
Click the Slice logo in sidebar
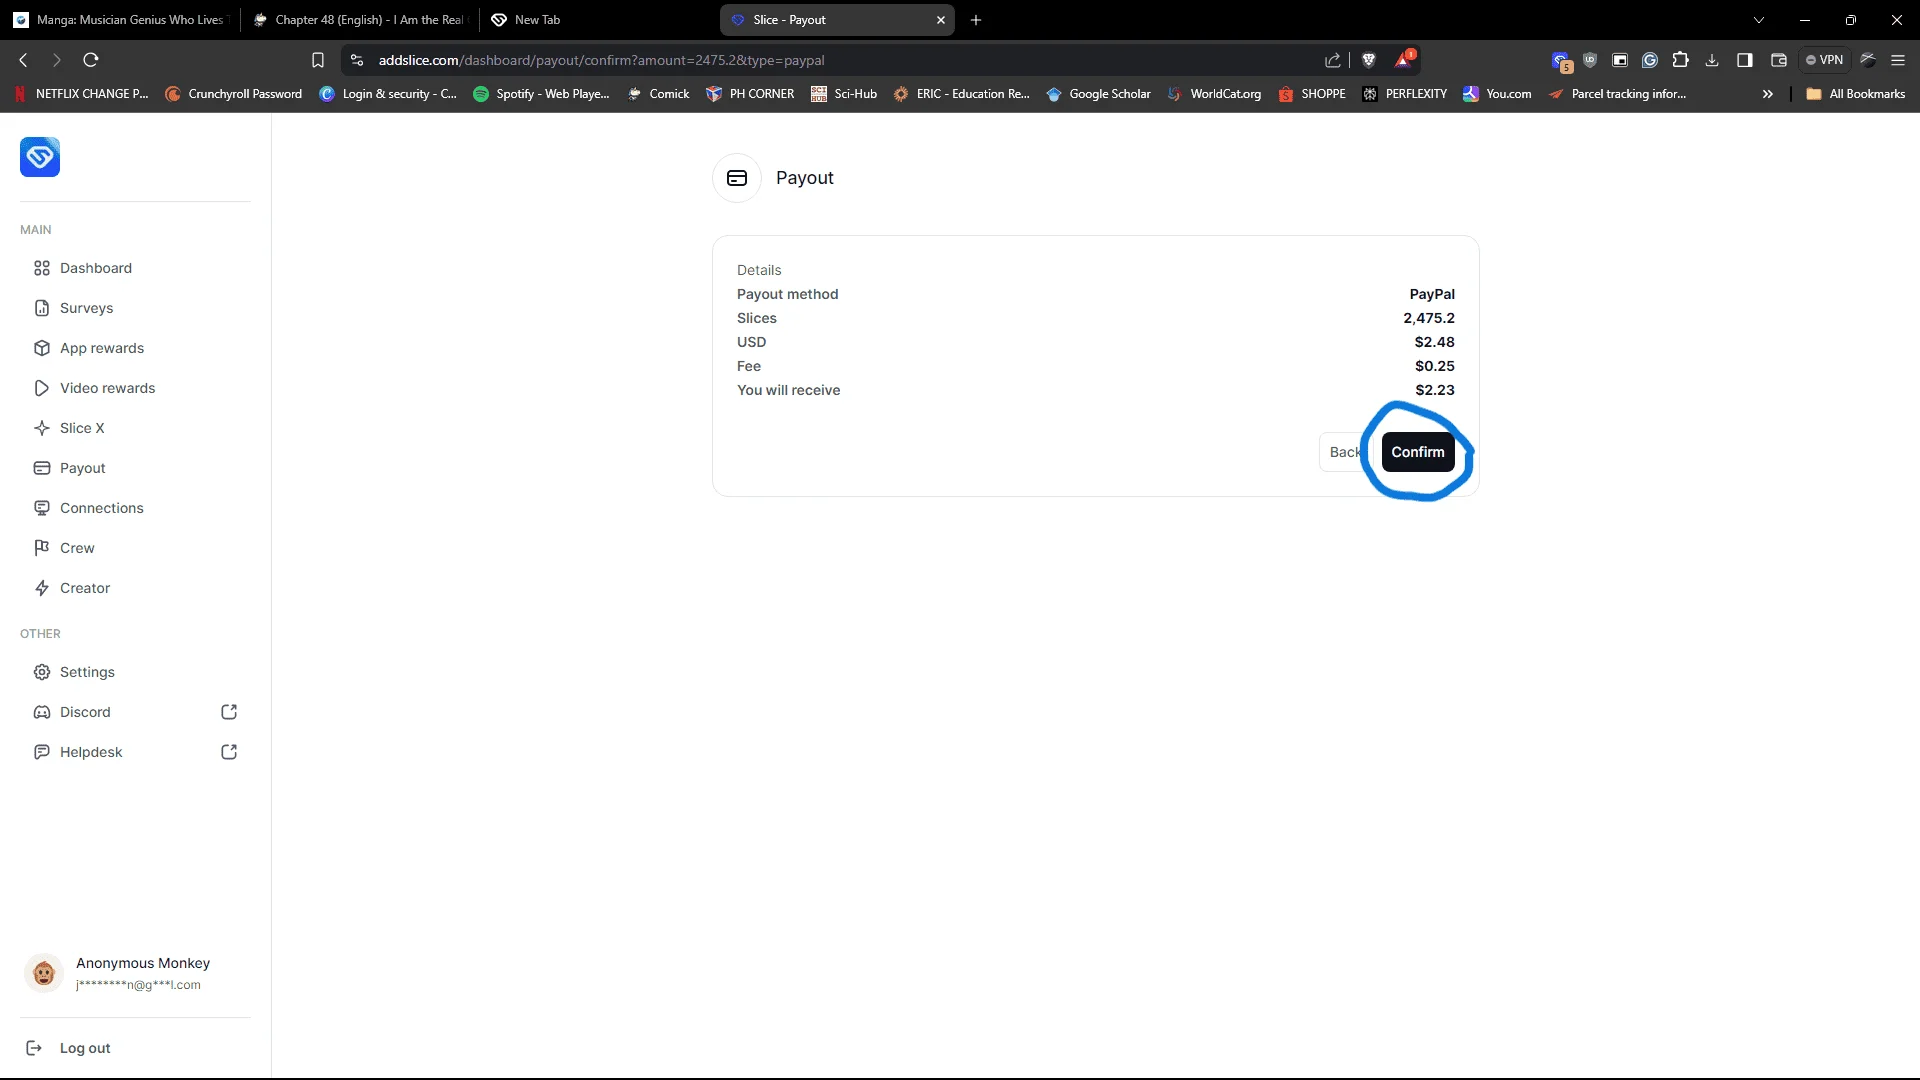click(40, 157)
